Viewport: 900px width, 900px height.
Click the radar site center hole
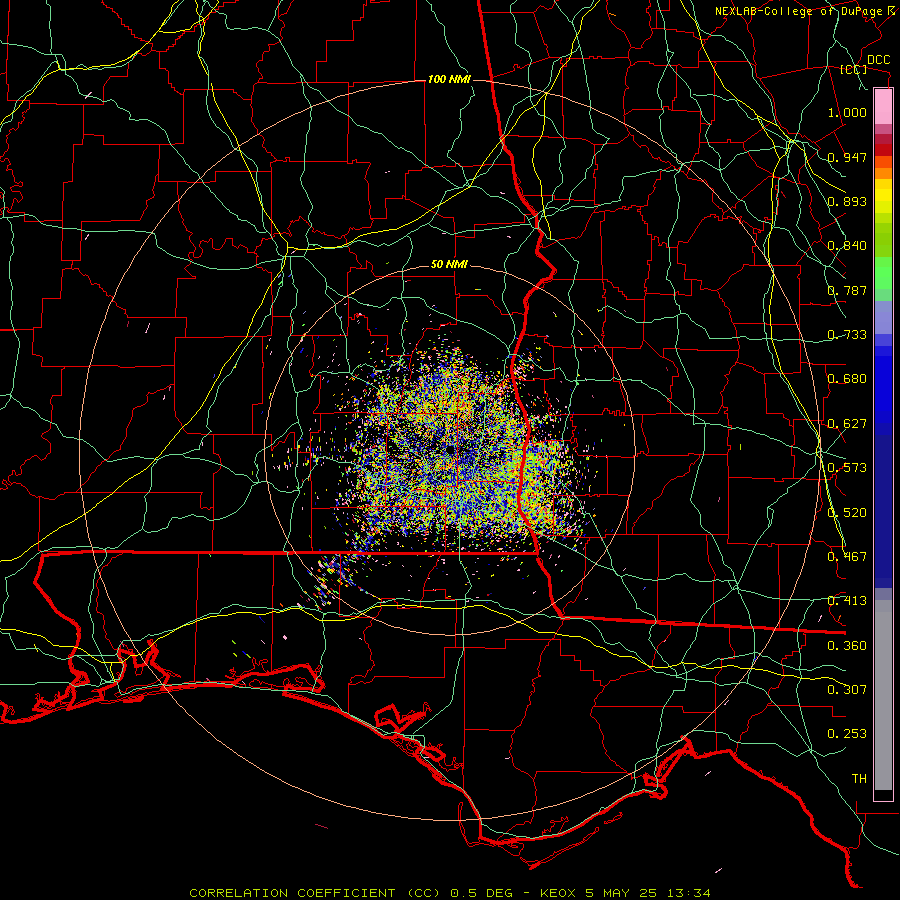point(450,449)
